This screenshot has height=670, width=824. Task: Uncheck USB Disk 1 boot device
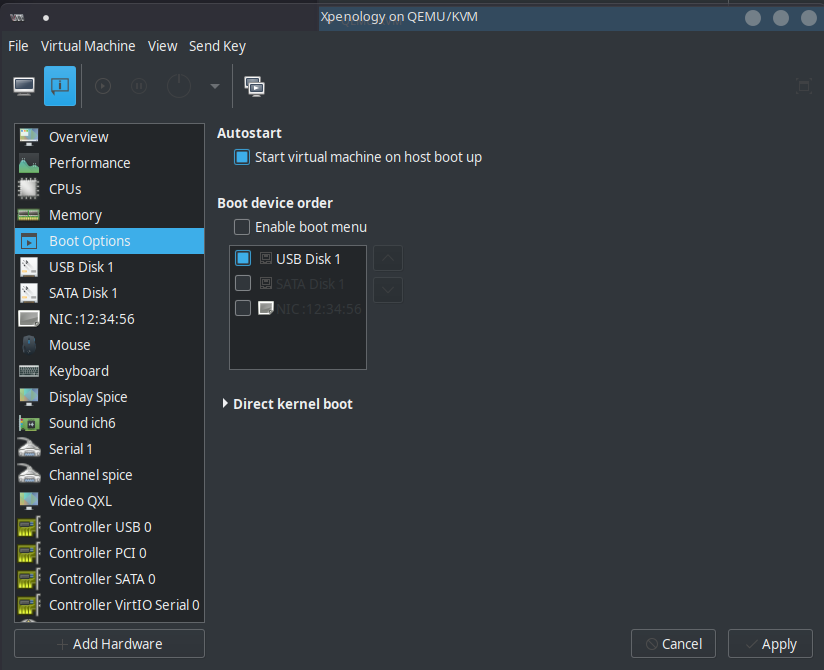(243, 258)
